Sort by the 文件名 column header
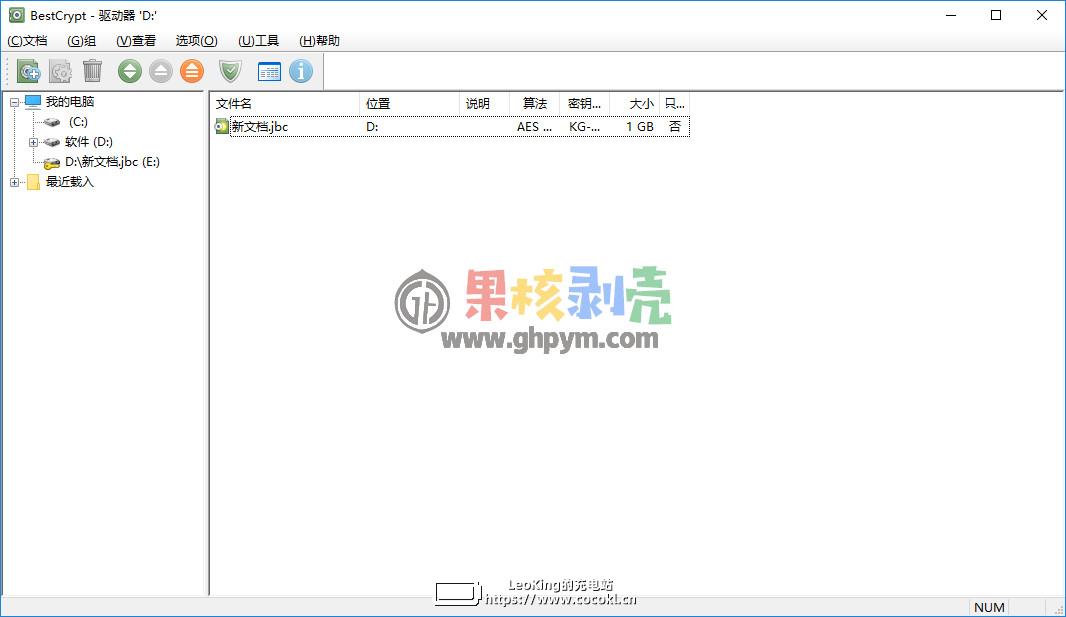1066x617 pixels. (285, 104)
